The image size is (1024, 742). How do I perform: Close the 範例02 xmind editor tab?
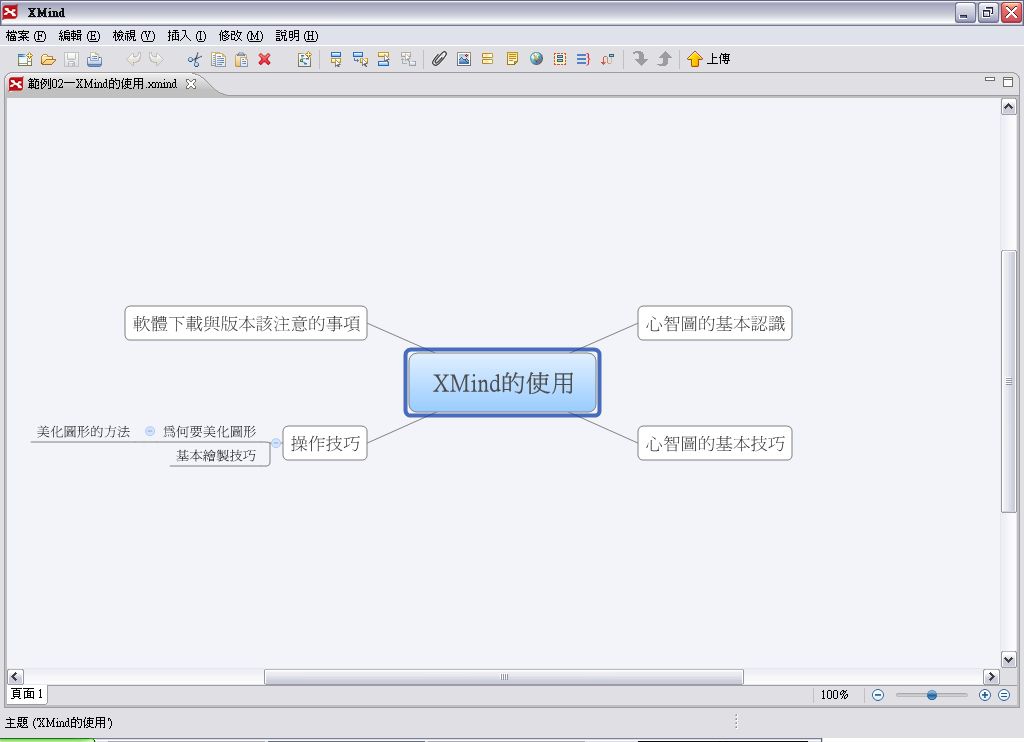tap(191, 84)
